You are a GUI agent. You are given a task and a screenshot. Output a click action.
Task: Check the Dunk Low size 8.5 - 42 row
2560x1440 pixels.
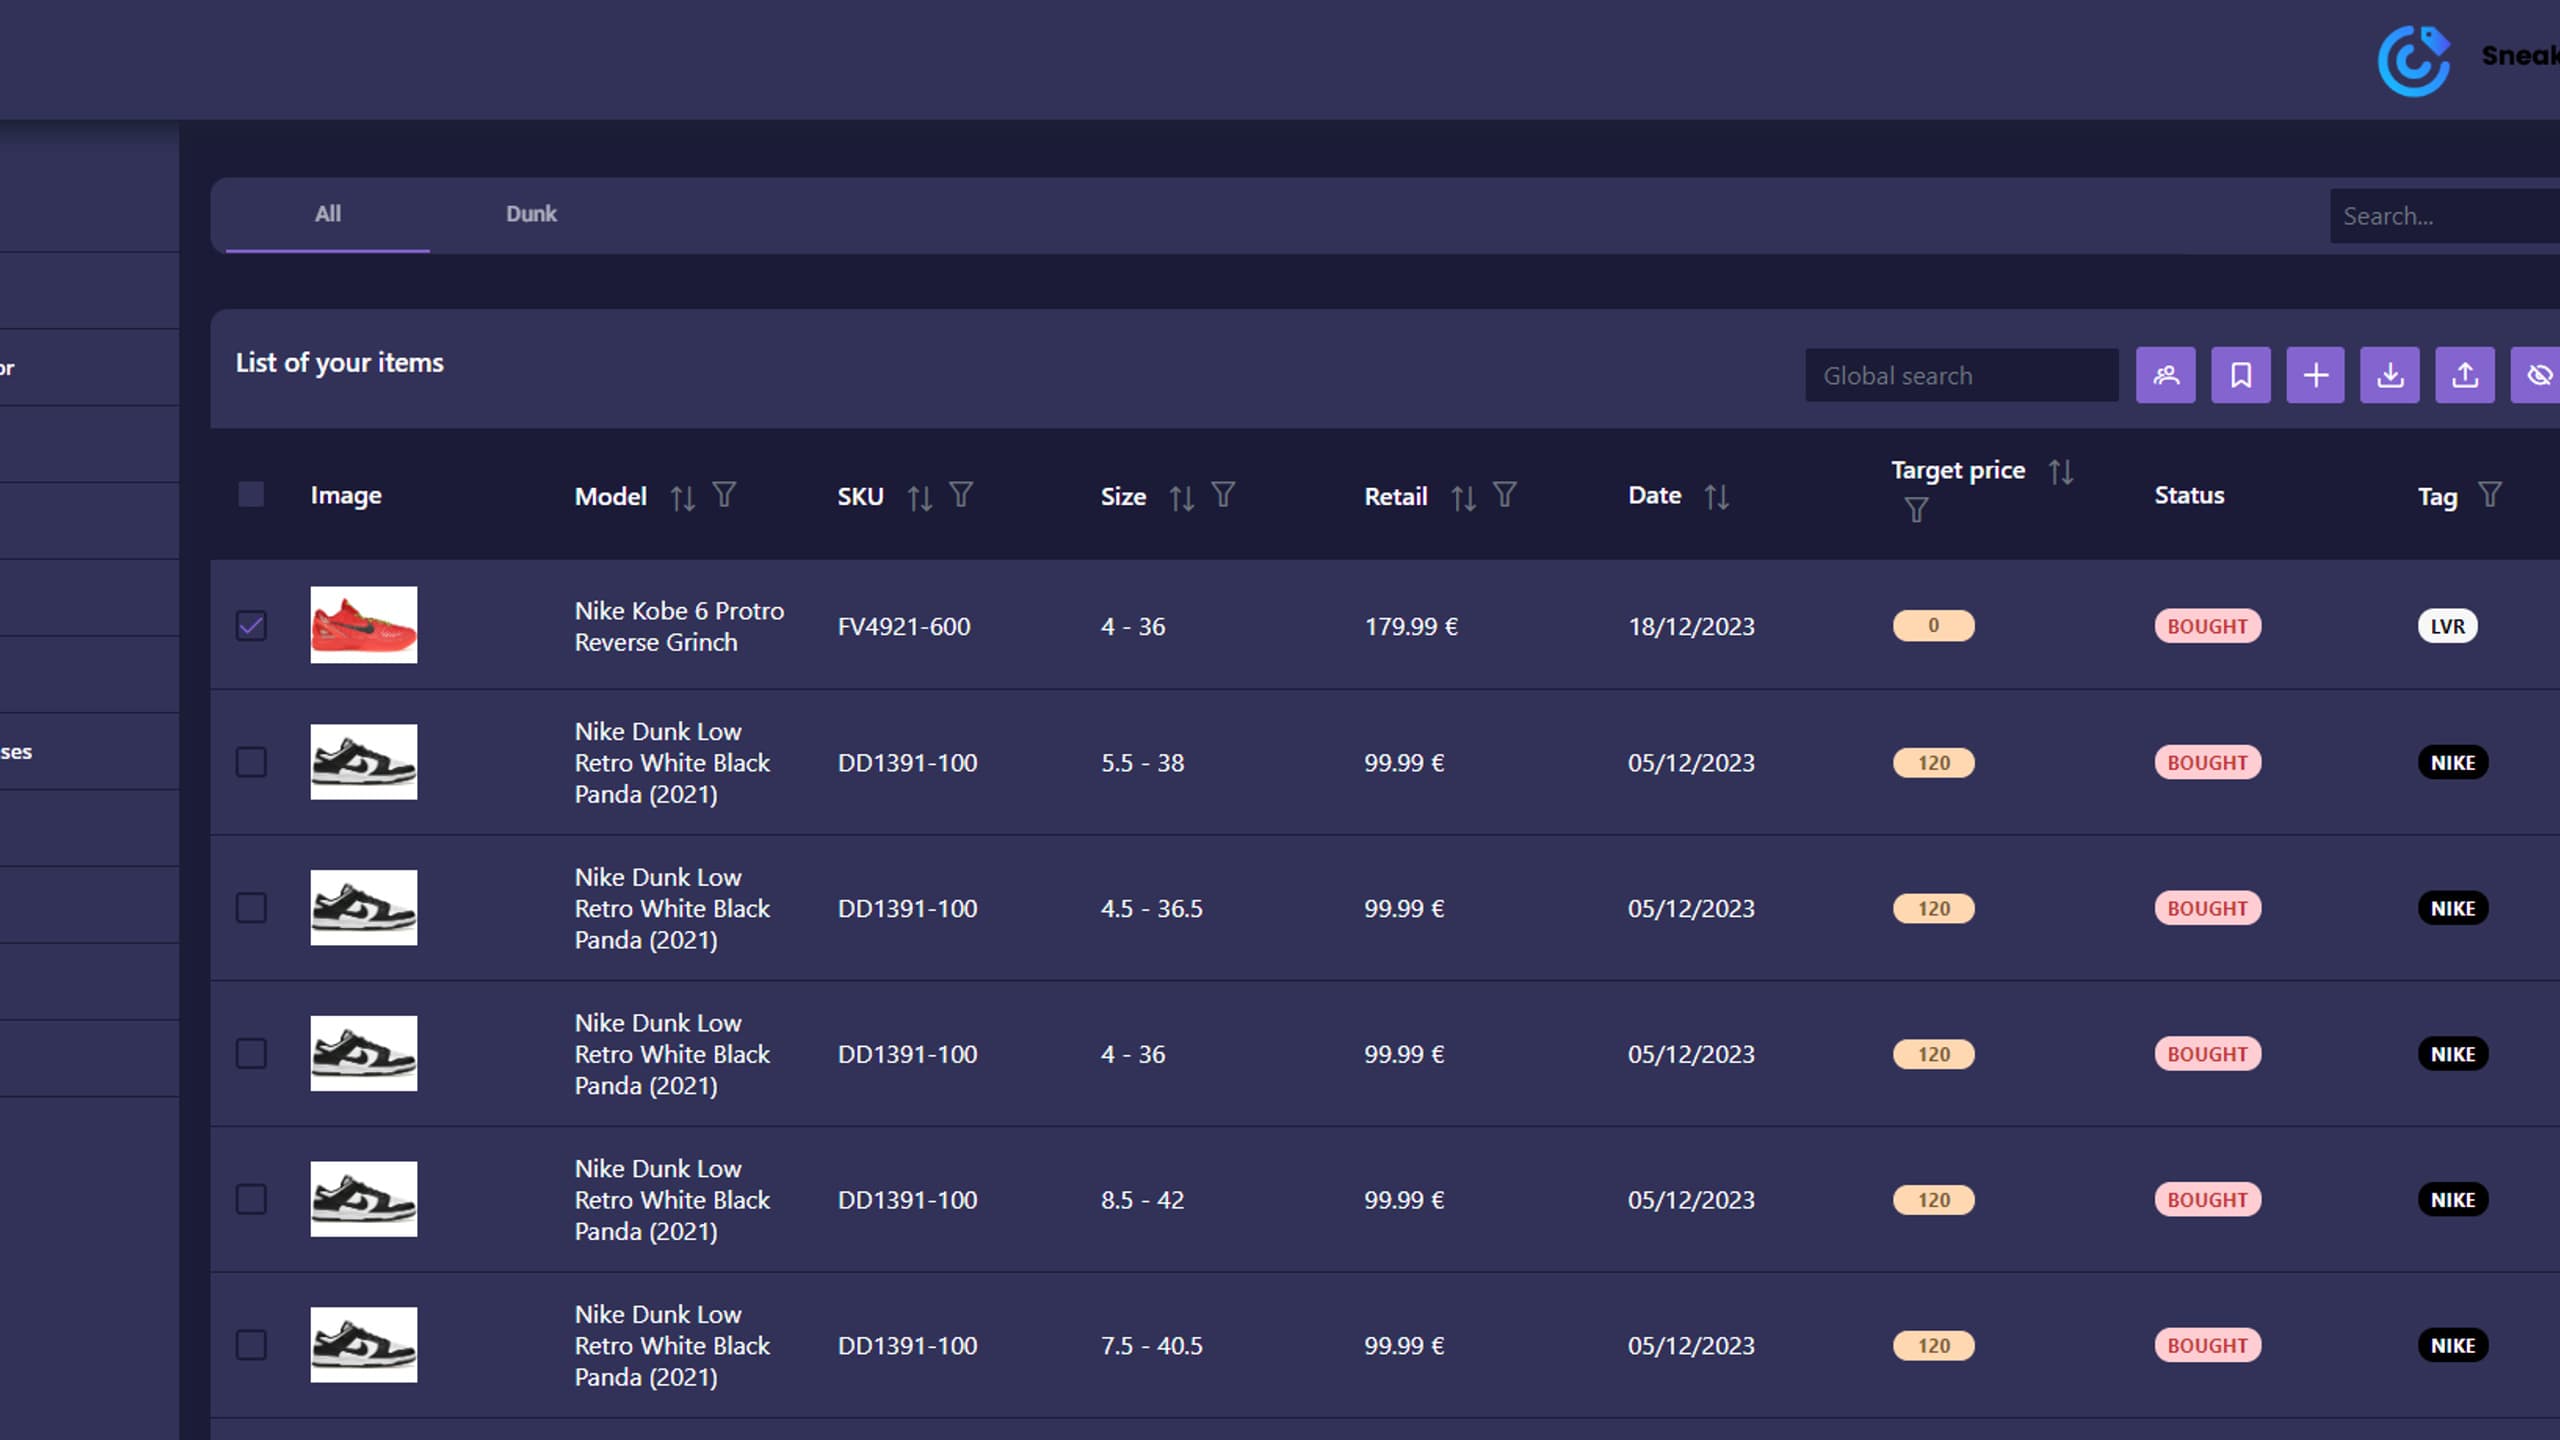(251, 1199)
